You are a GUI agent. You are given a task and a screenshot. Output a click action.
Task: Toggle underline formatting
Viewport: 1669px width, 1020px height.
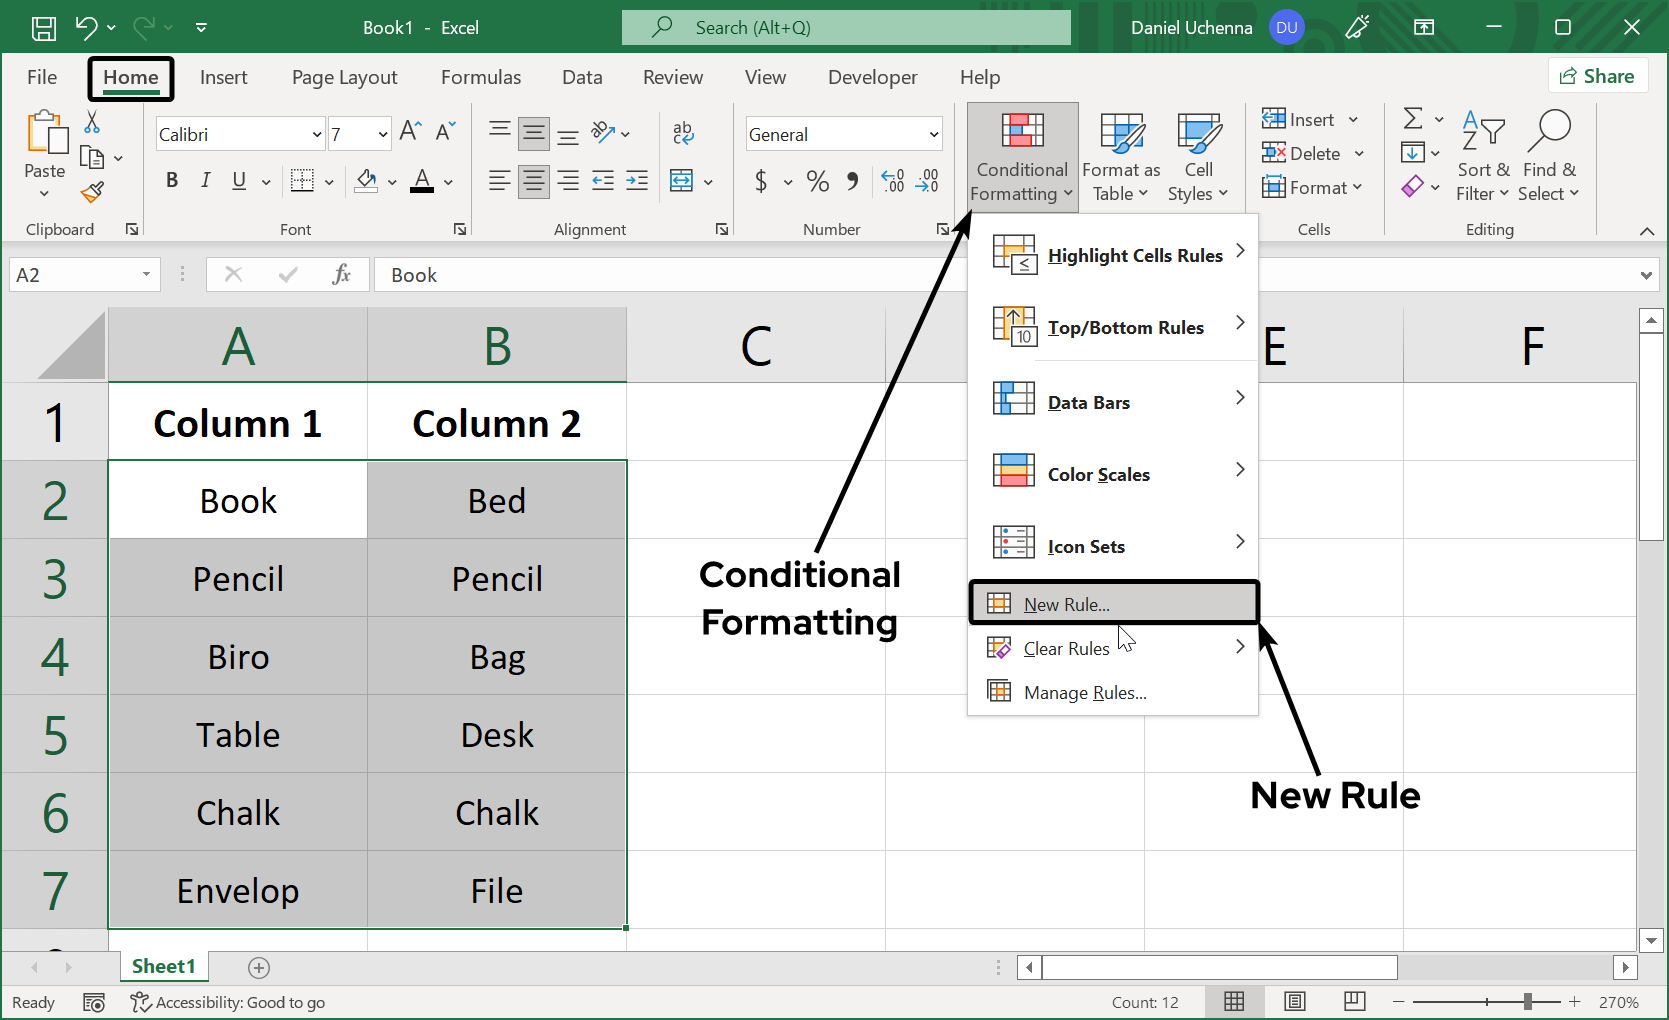[238, 180]
